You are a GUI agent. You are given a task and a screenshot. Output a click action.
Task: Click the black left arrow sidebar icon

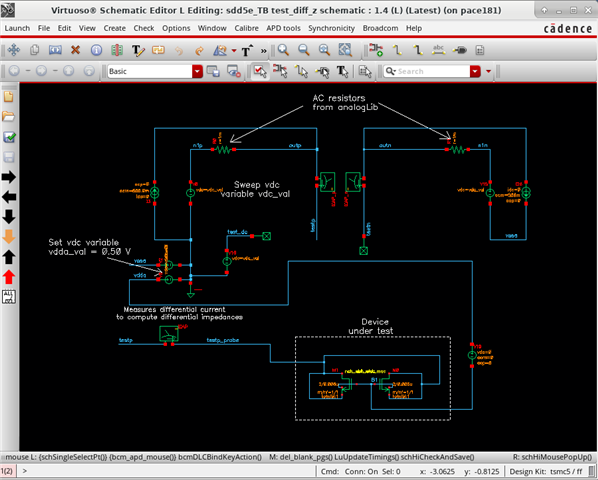tap(9, 197)
